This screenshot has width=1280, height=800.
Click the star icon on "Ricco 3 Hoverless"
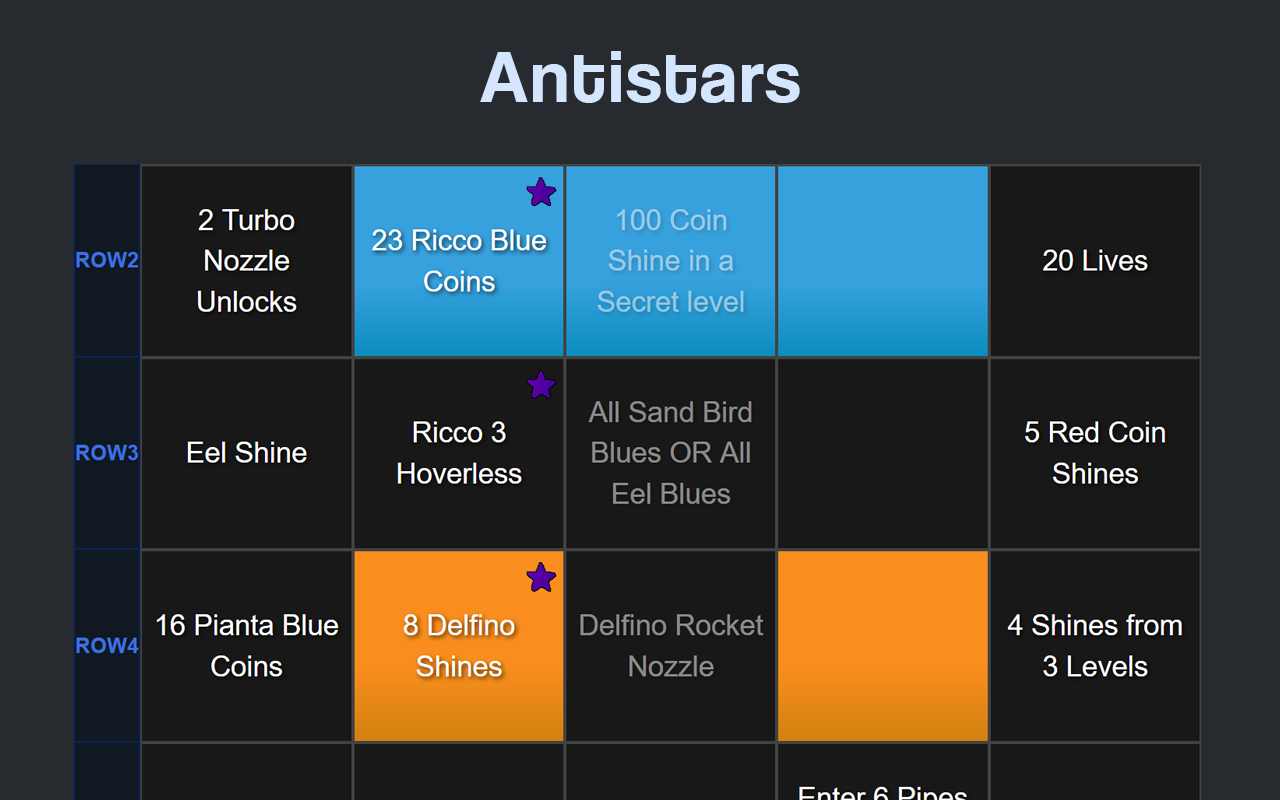coord(541,384)
